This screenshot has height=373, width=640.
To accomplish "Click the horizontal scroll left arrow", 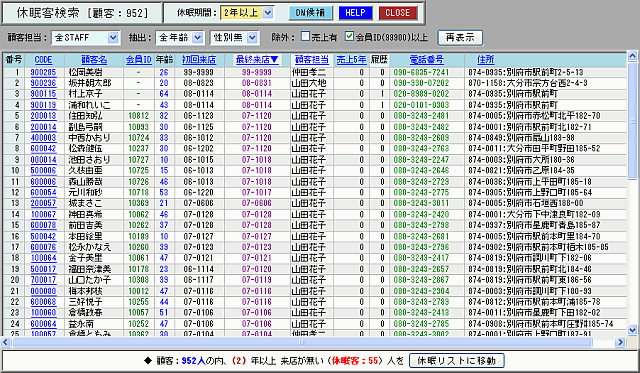I will [6, 342].
